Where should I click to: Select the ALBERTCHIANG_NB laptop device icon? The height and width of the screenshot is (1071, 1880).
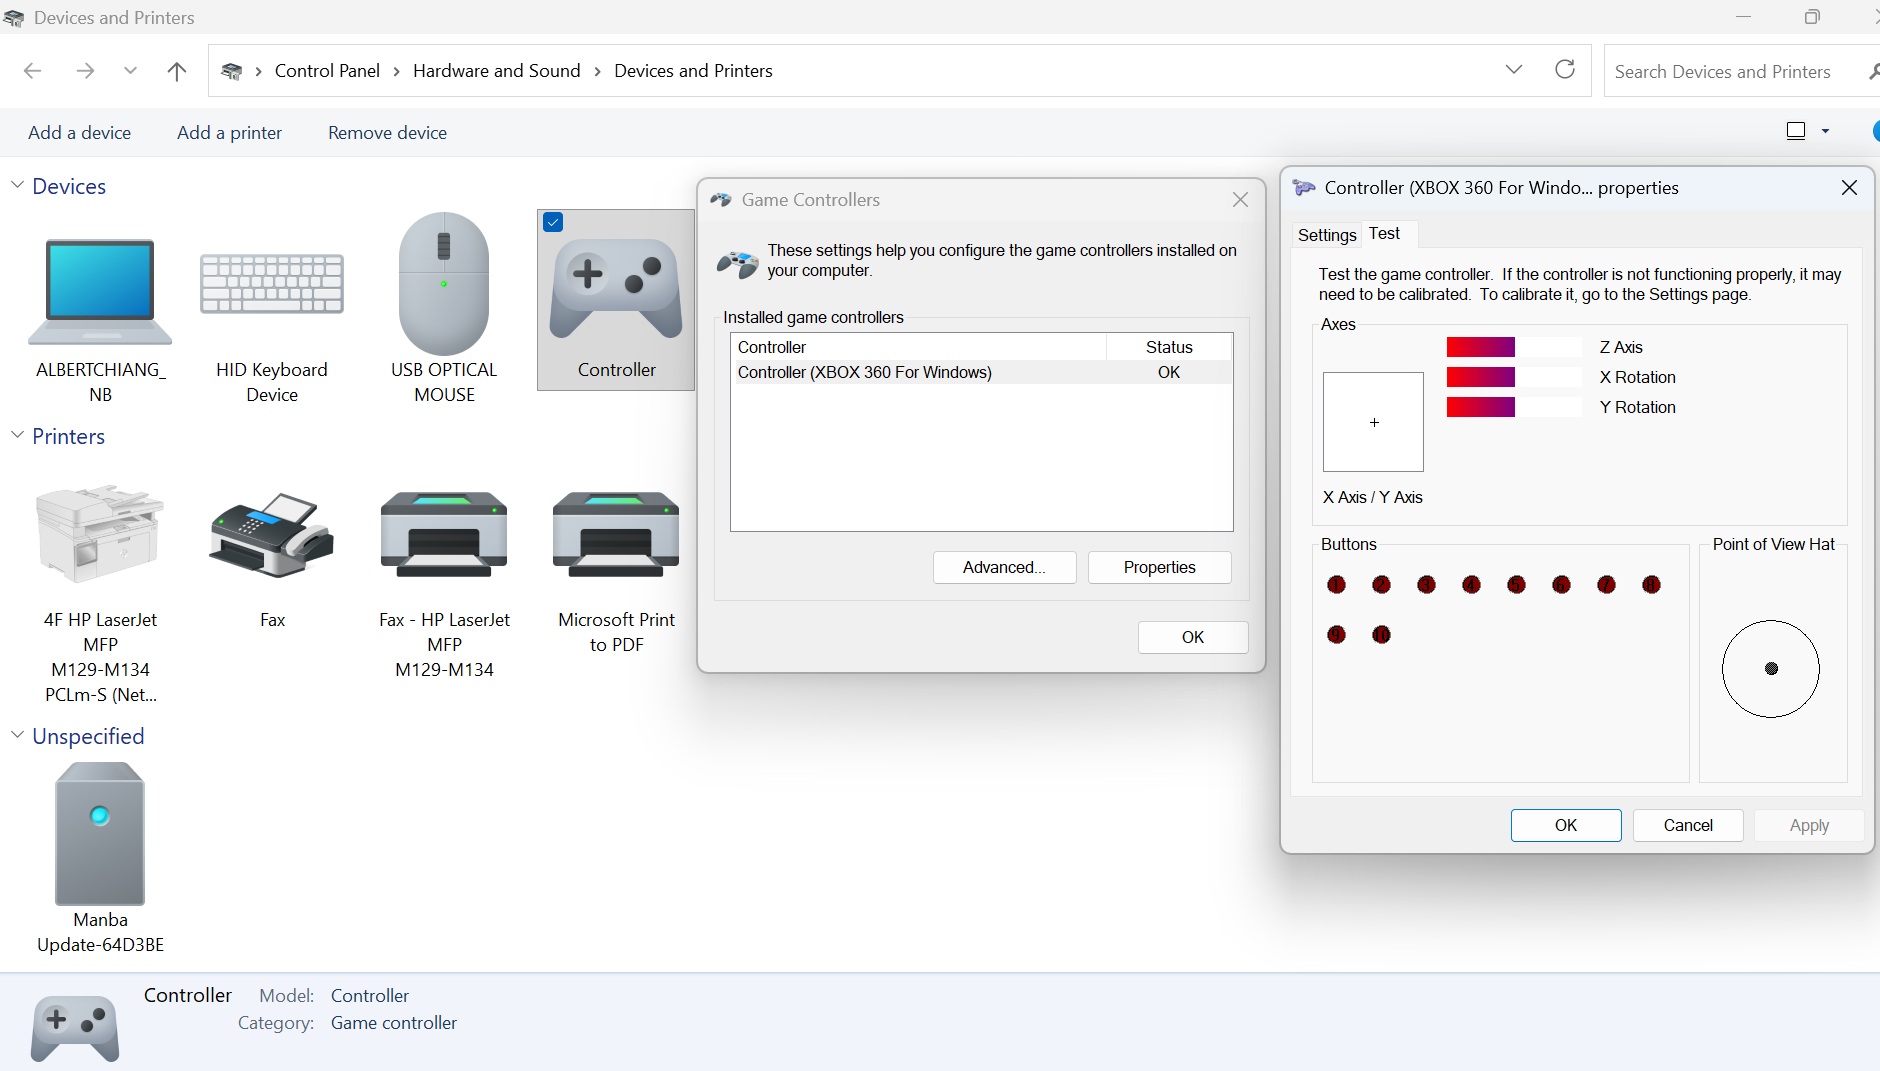100,293
